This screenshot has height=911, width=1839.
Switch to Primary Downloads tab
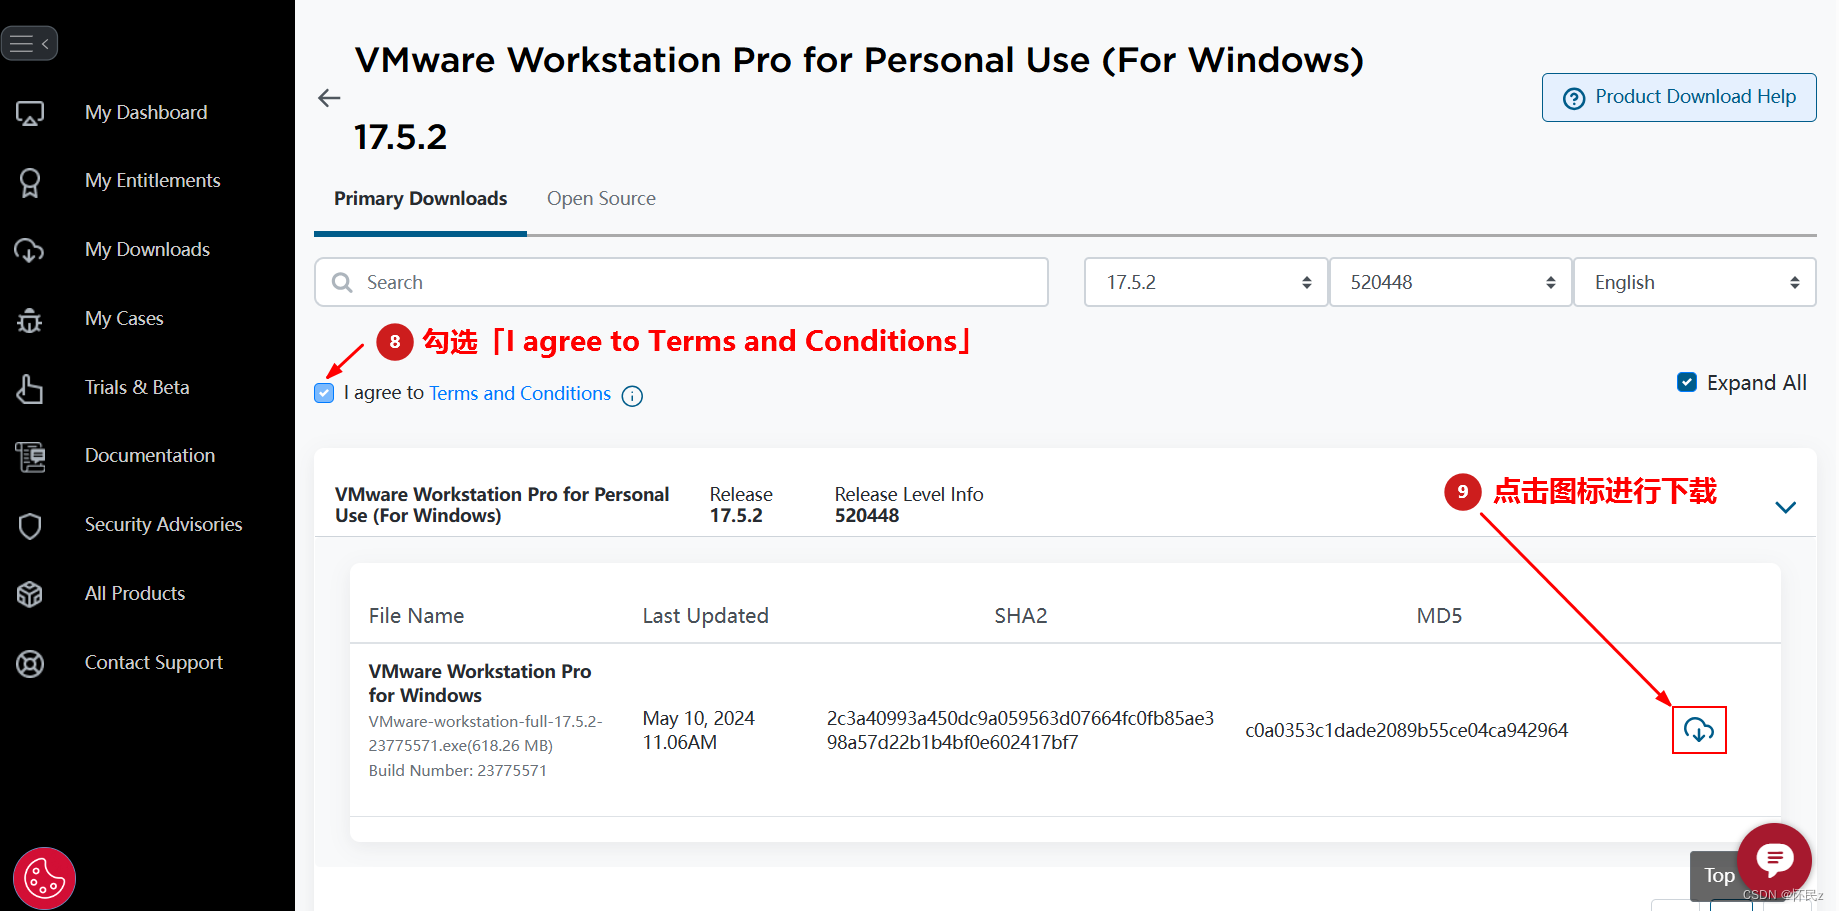pos(420,198)
